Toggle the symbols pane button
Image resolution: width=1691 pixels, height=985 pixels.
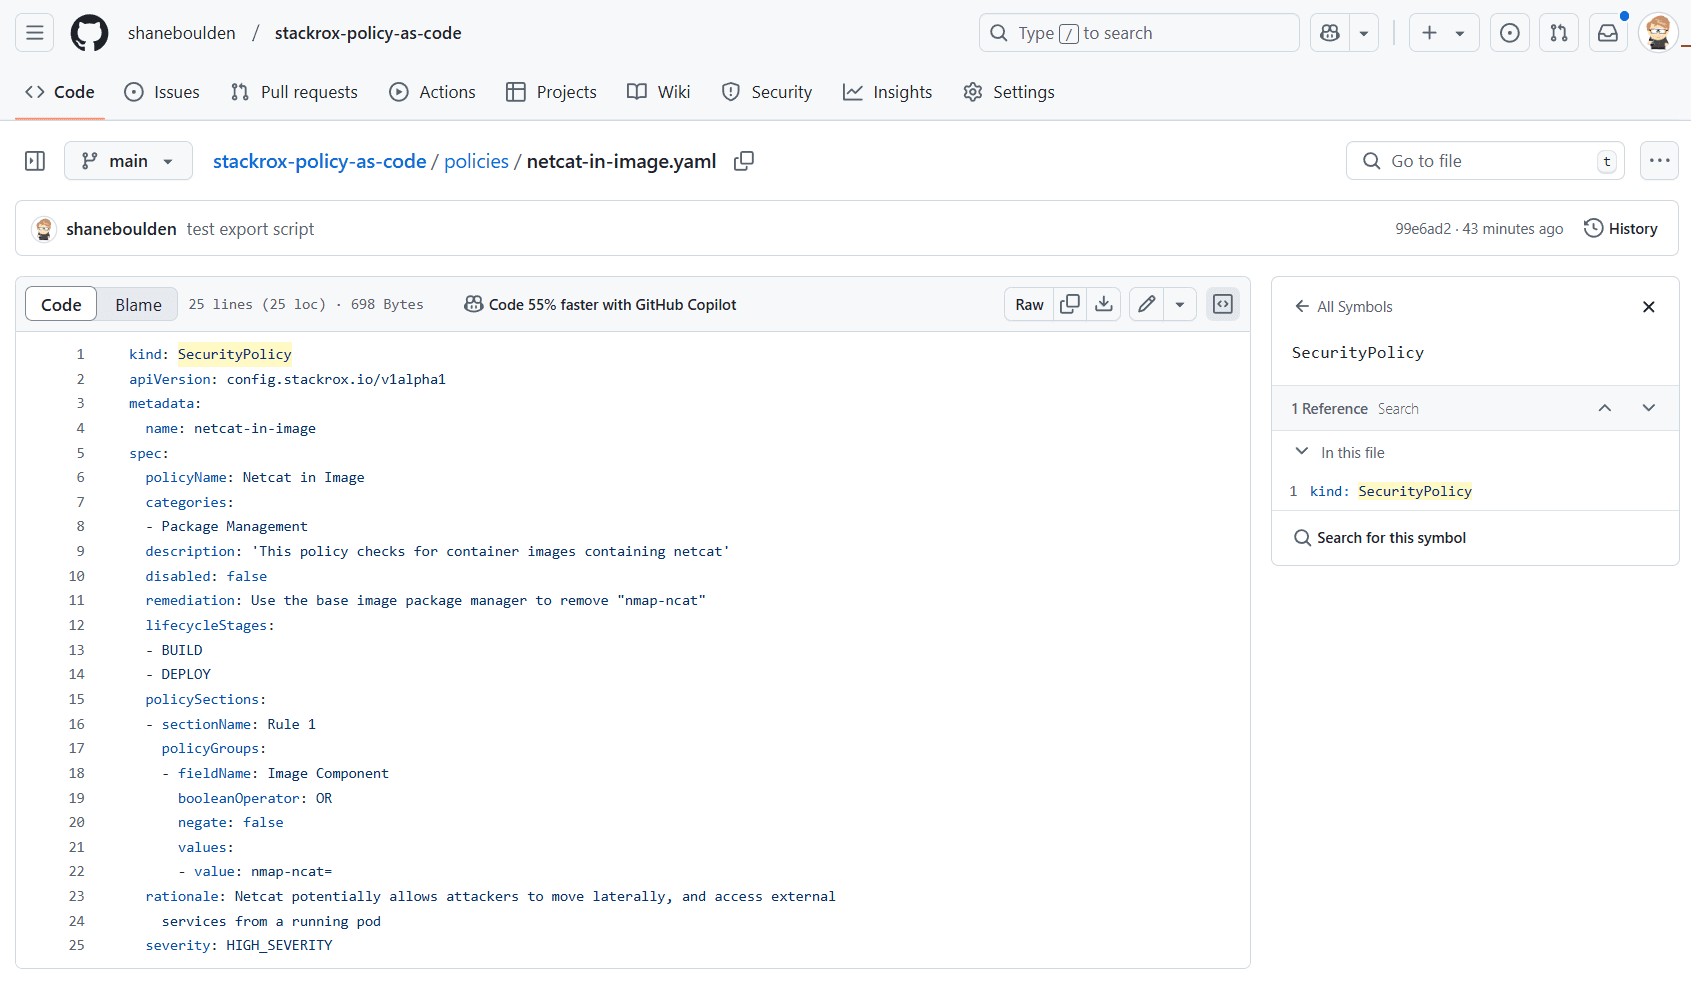coord(1223,305)
